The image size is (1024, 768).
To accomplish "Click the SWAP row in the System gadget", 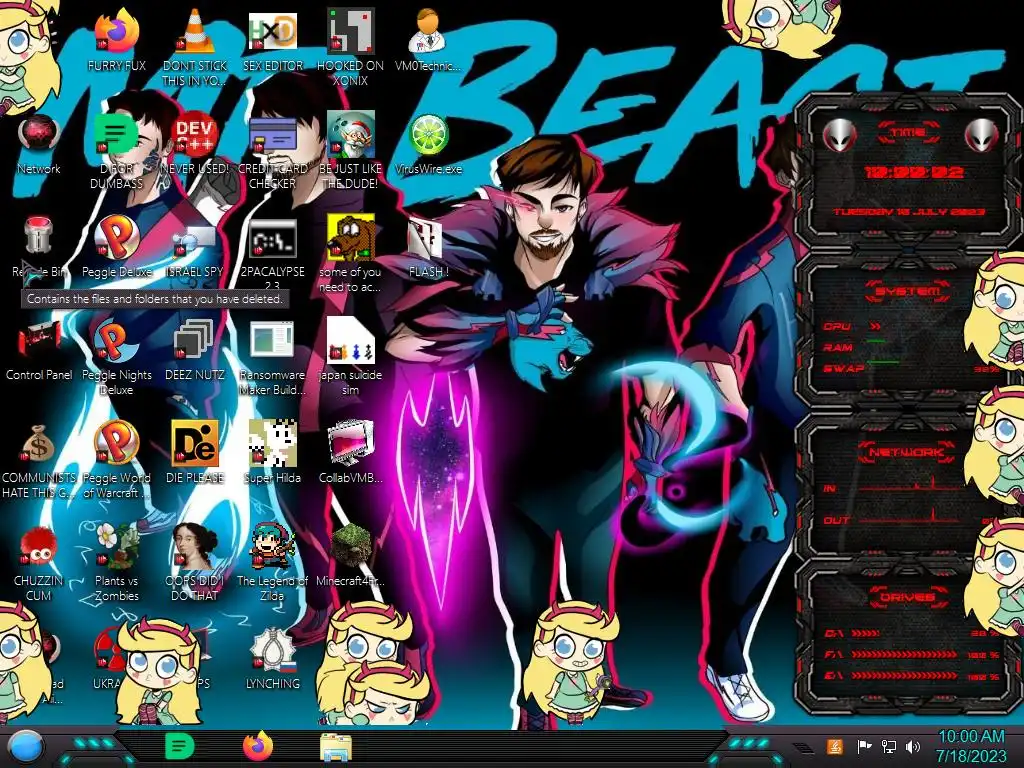I will point(912,368).
